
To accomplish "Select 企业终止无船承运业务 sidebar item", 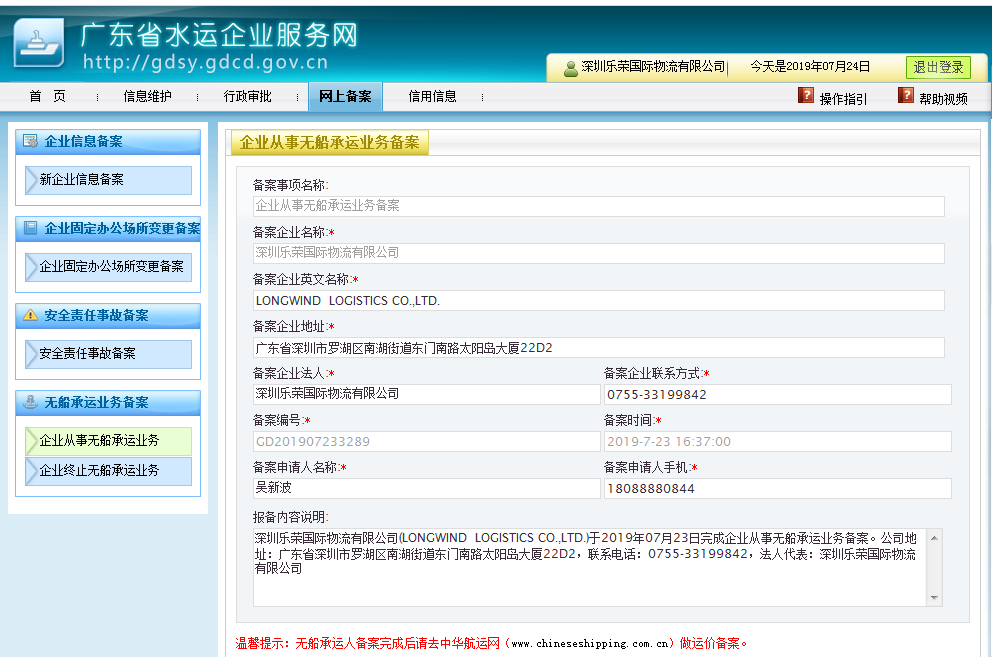I will click(109, 471).
